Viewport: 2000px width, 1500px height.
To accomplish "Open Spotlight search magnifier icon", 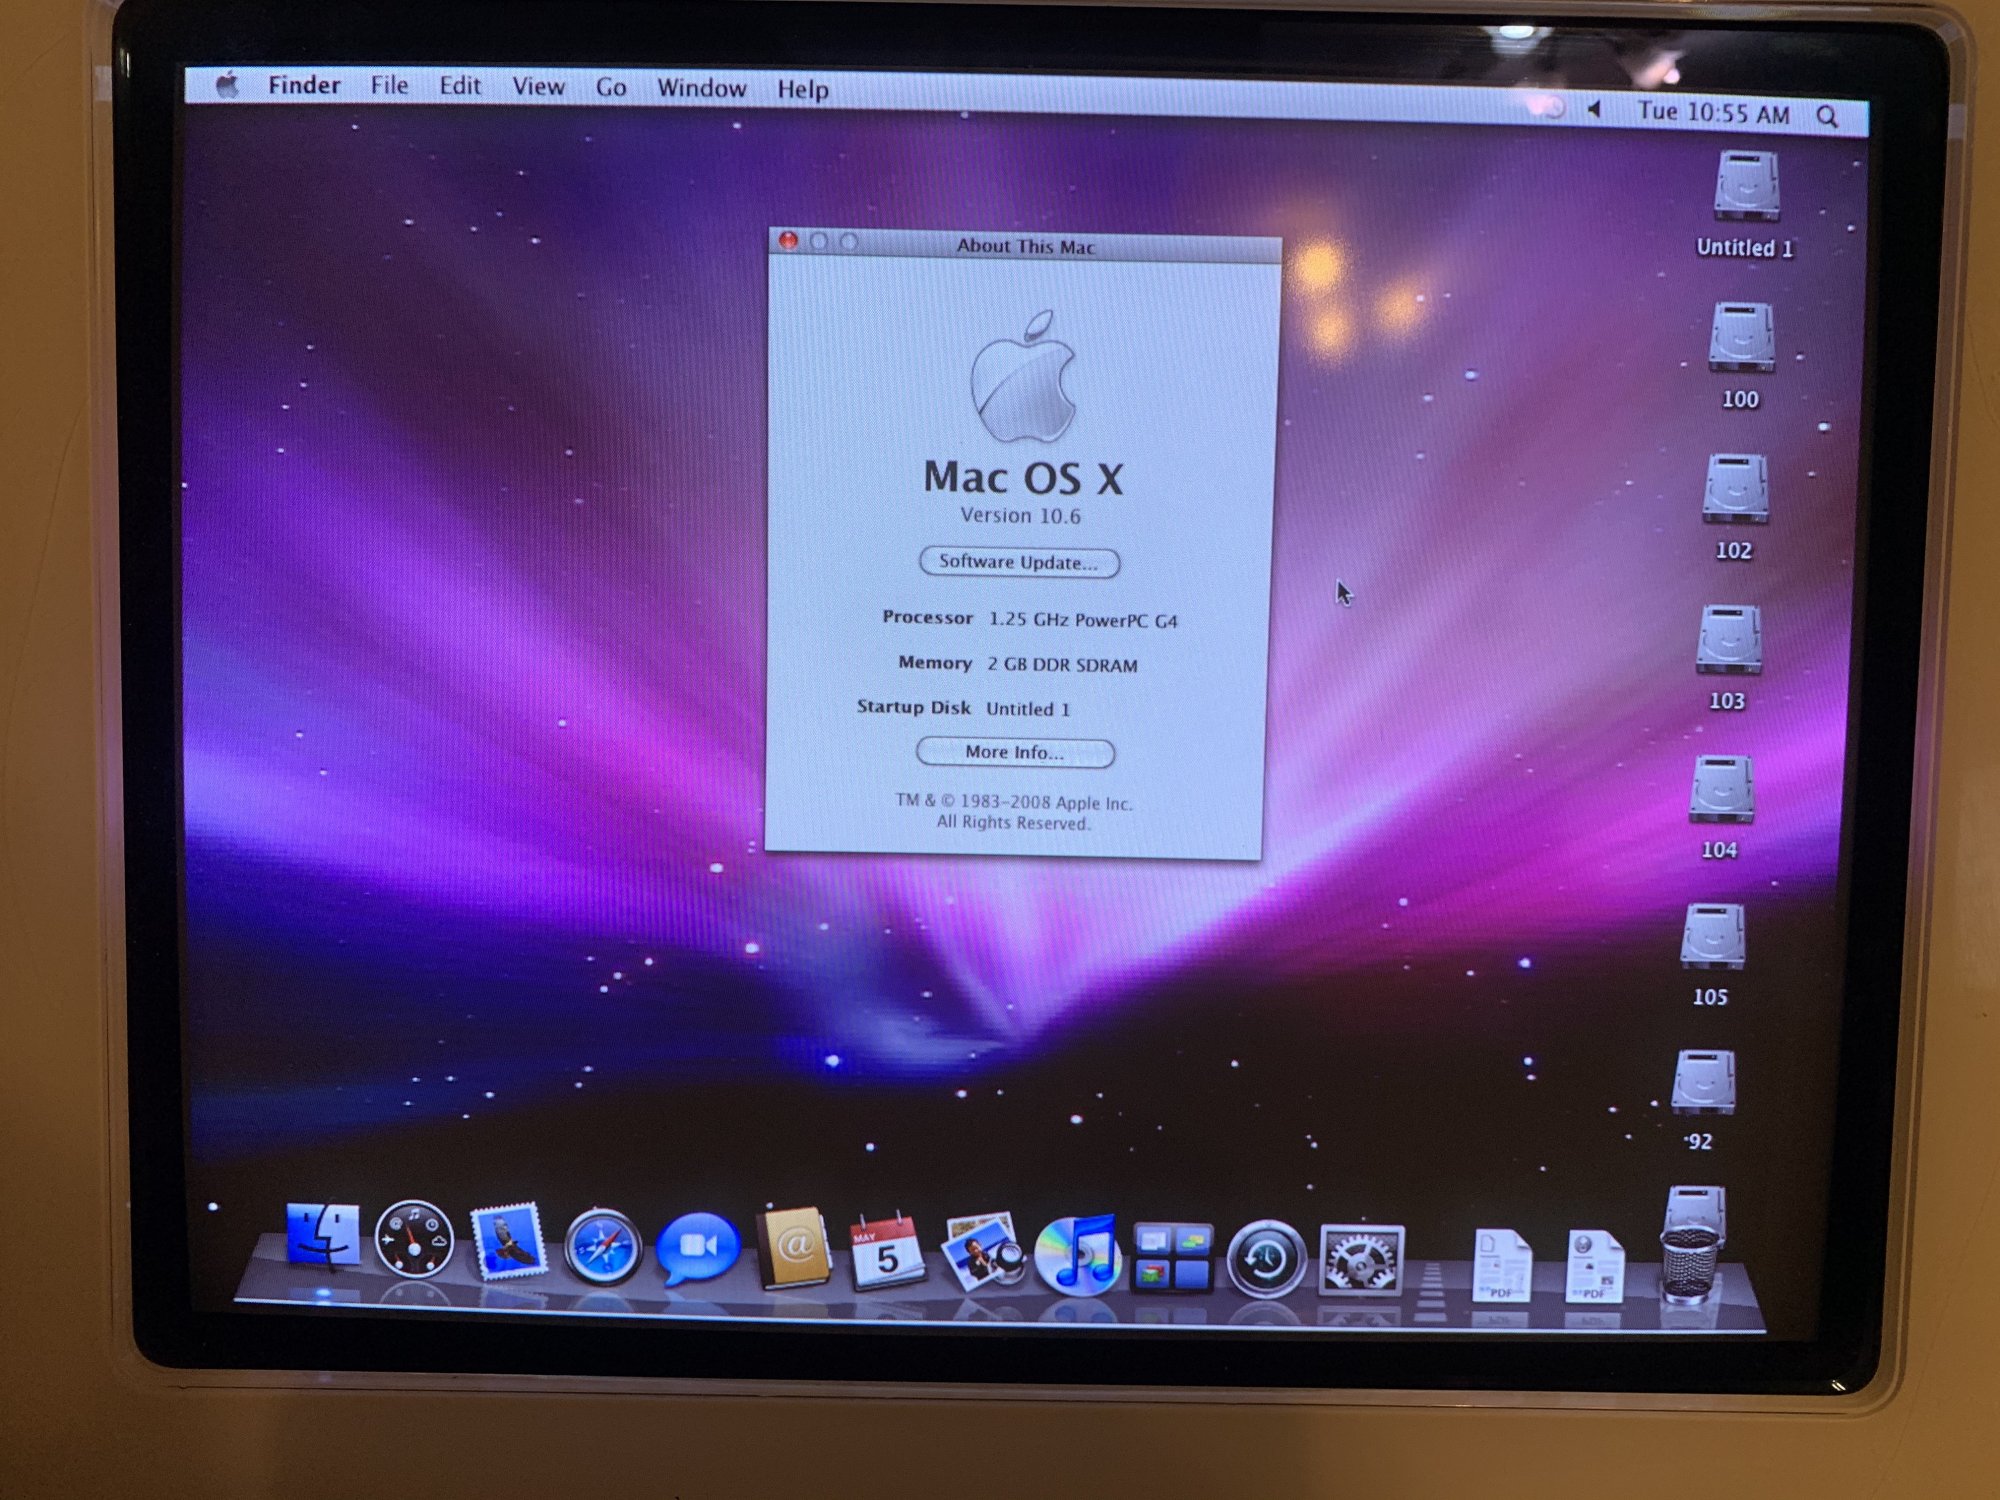I will click(1827, 117).
